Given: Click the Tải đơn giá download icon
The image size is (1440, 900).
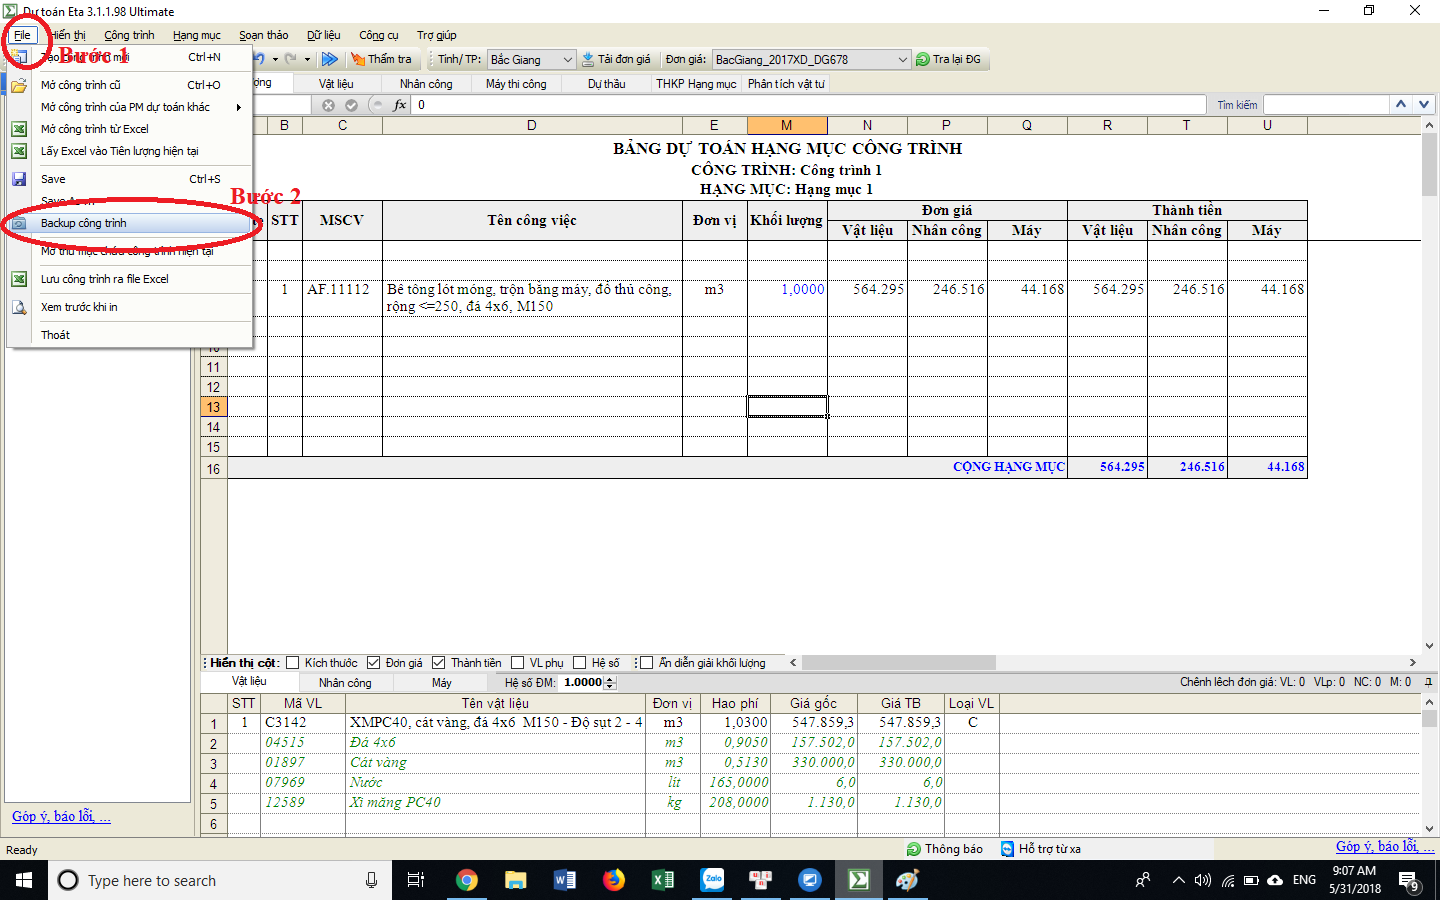Looking at the screenshot, I should tap(588, 59).
